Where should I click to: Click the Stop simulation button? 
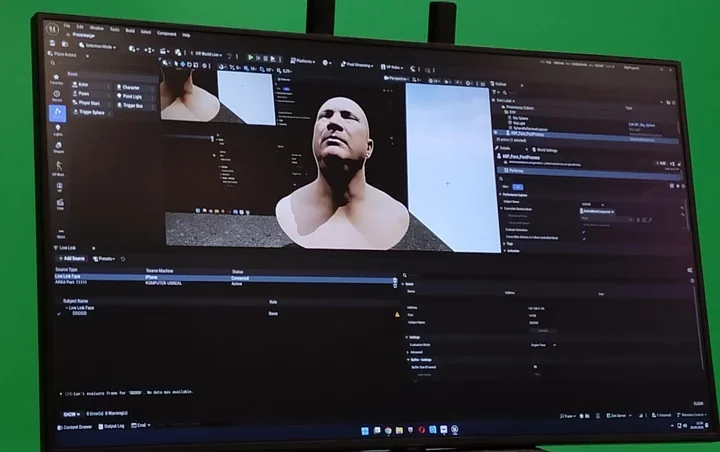point(265,58)
